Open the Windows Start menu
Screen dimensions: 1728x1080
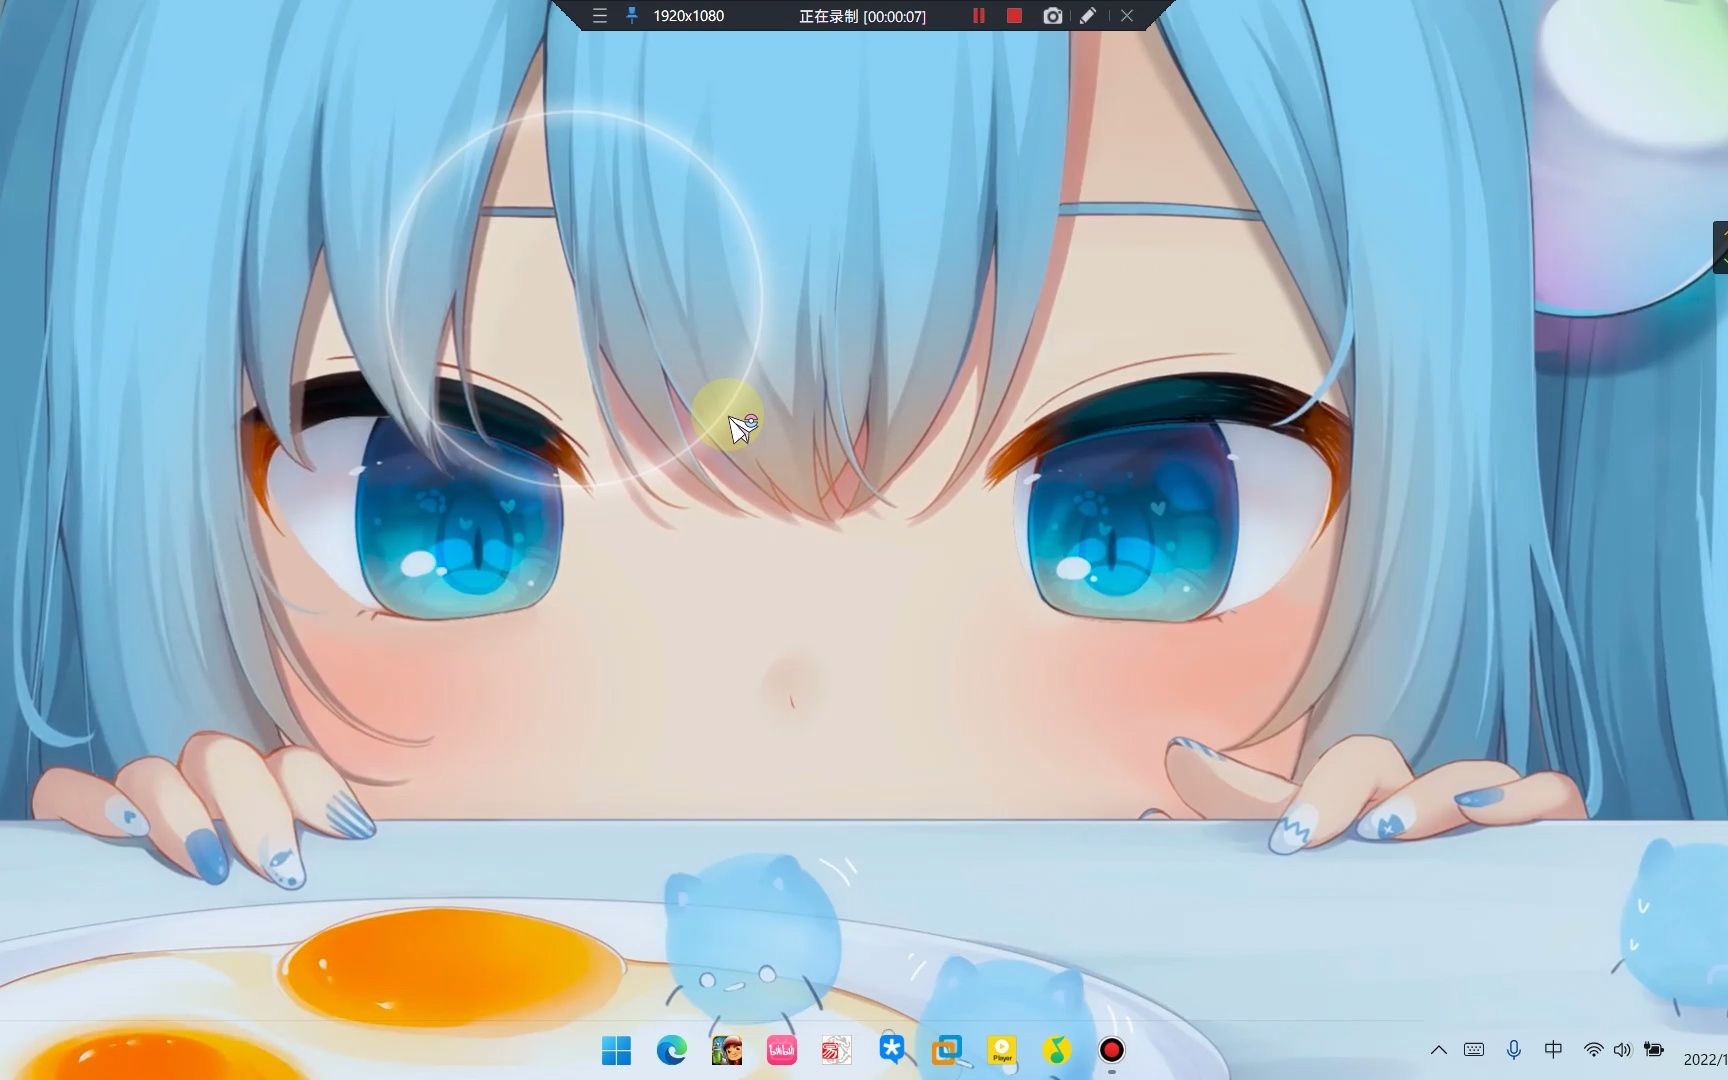pos(617,1050)
